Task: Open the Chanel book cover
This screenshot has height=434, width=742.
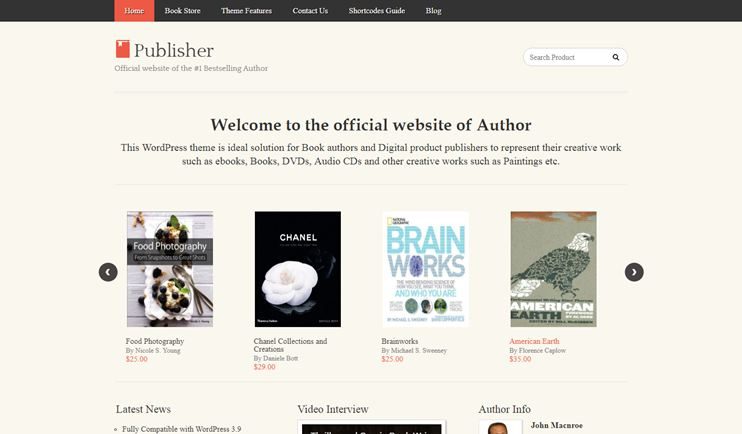Action: point(298,269)
